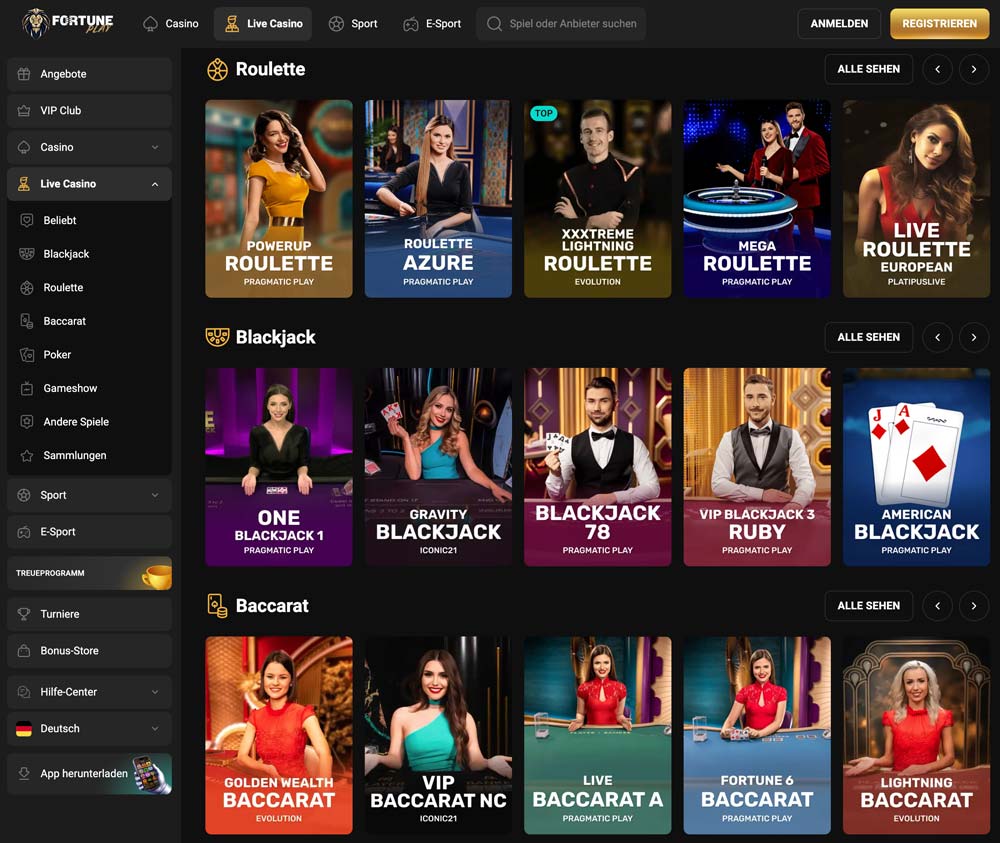Click the Andere Spiele icon

tap(27, 422)
